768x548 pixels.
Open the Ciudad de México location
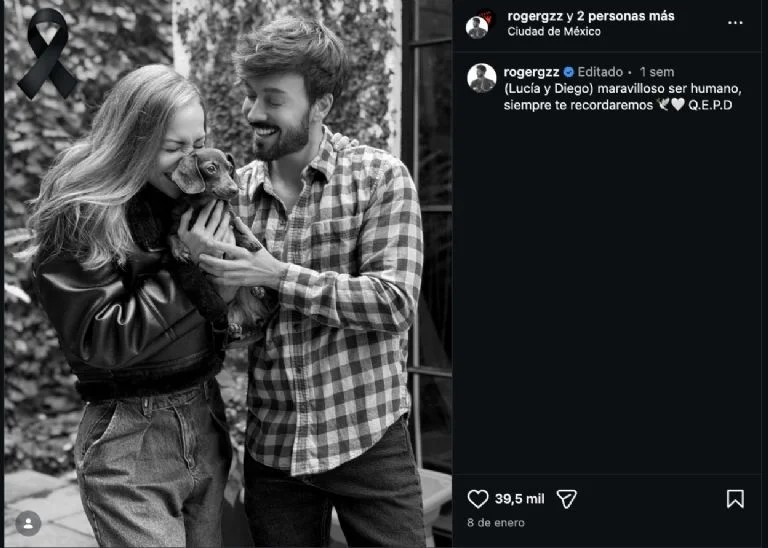[554, 32]
